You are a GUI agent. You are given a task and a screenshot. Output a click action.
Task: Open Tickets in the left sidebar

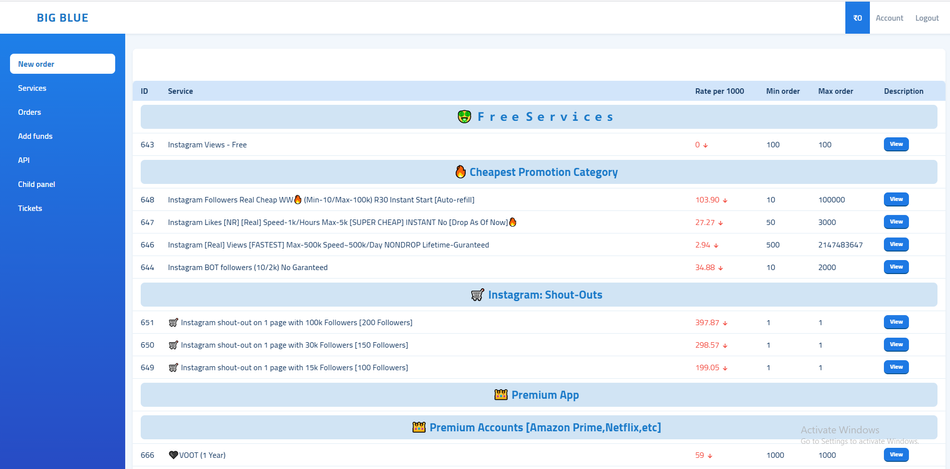[x=30, y=208]
